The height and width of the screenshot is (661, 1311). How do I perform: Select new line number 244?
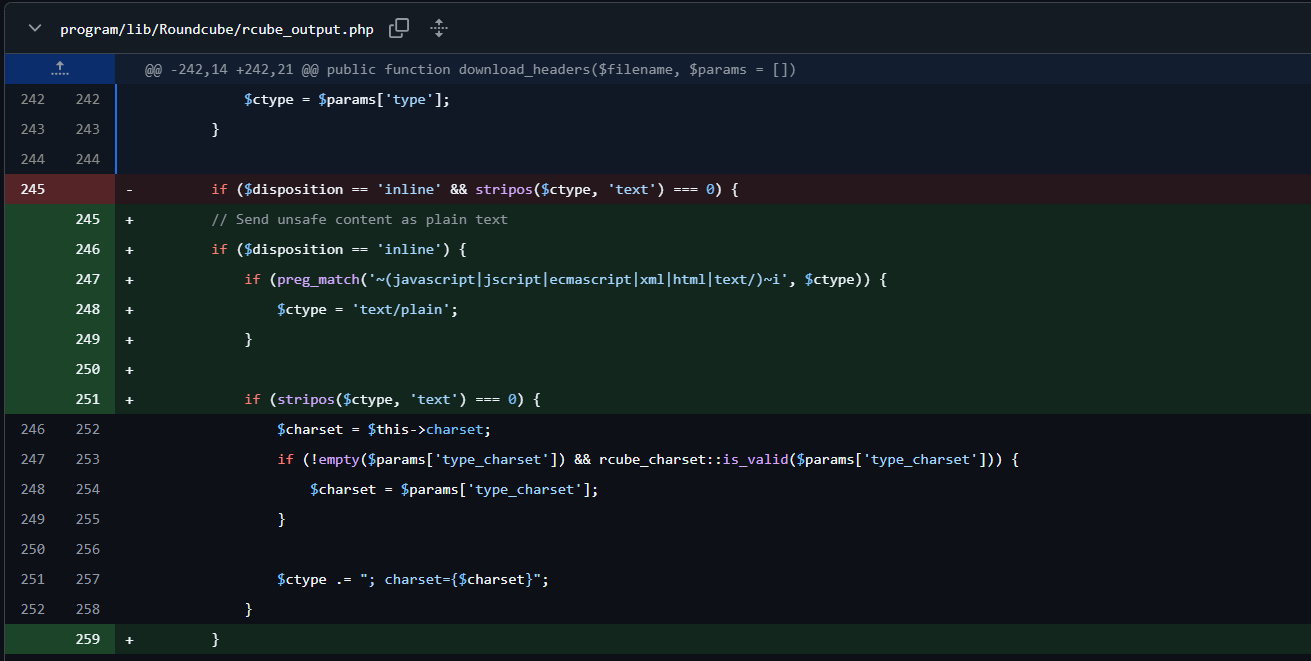coord(87,159)
